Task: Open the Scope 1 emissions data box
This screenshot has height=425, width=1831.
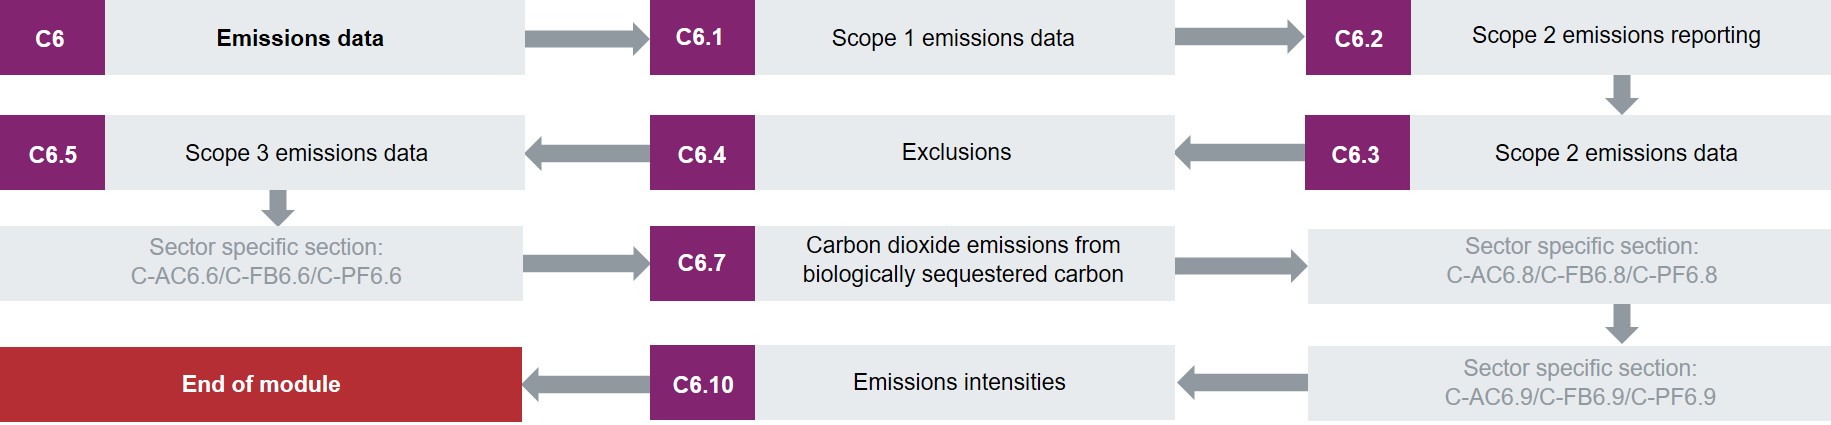Action: point(965,37)
